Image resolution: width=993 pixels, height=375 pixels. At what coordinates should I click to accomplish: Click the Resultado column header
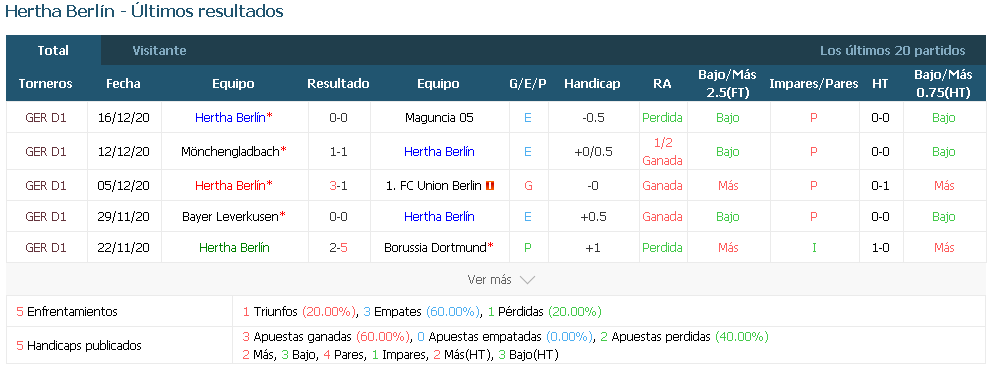pyautogui.click(x=338, y=84)
